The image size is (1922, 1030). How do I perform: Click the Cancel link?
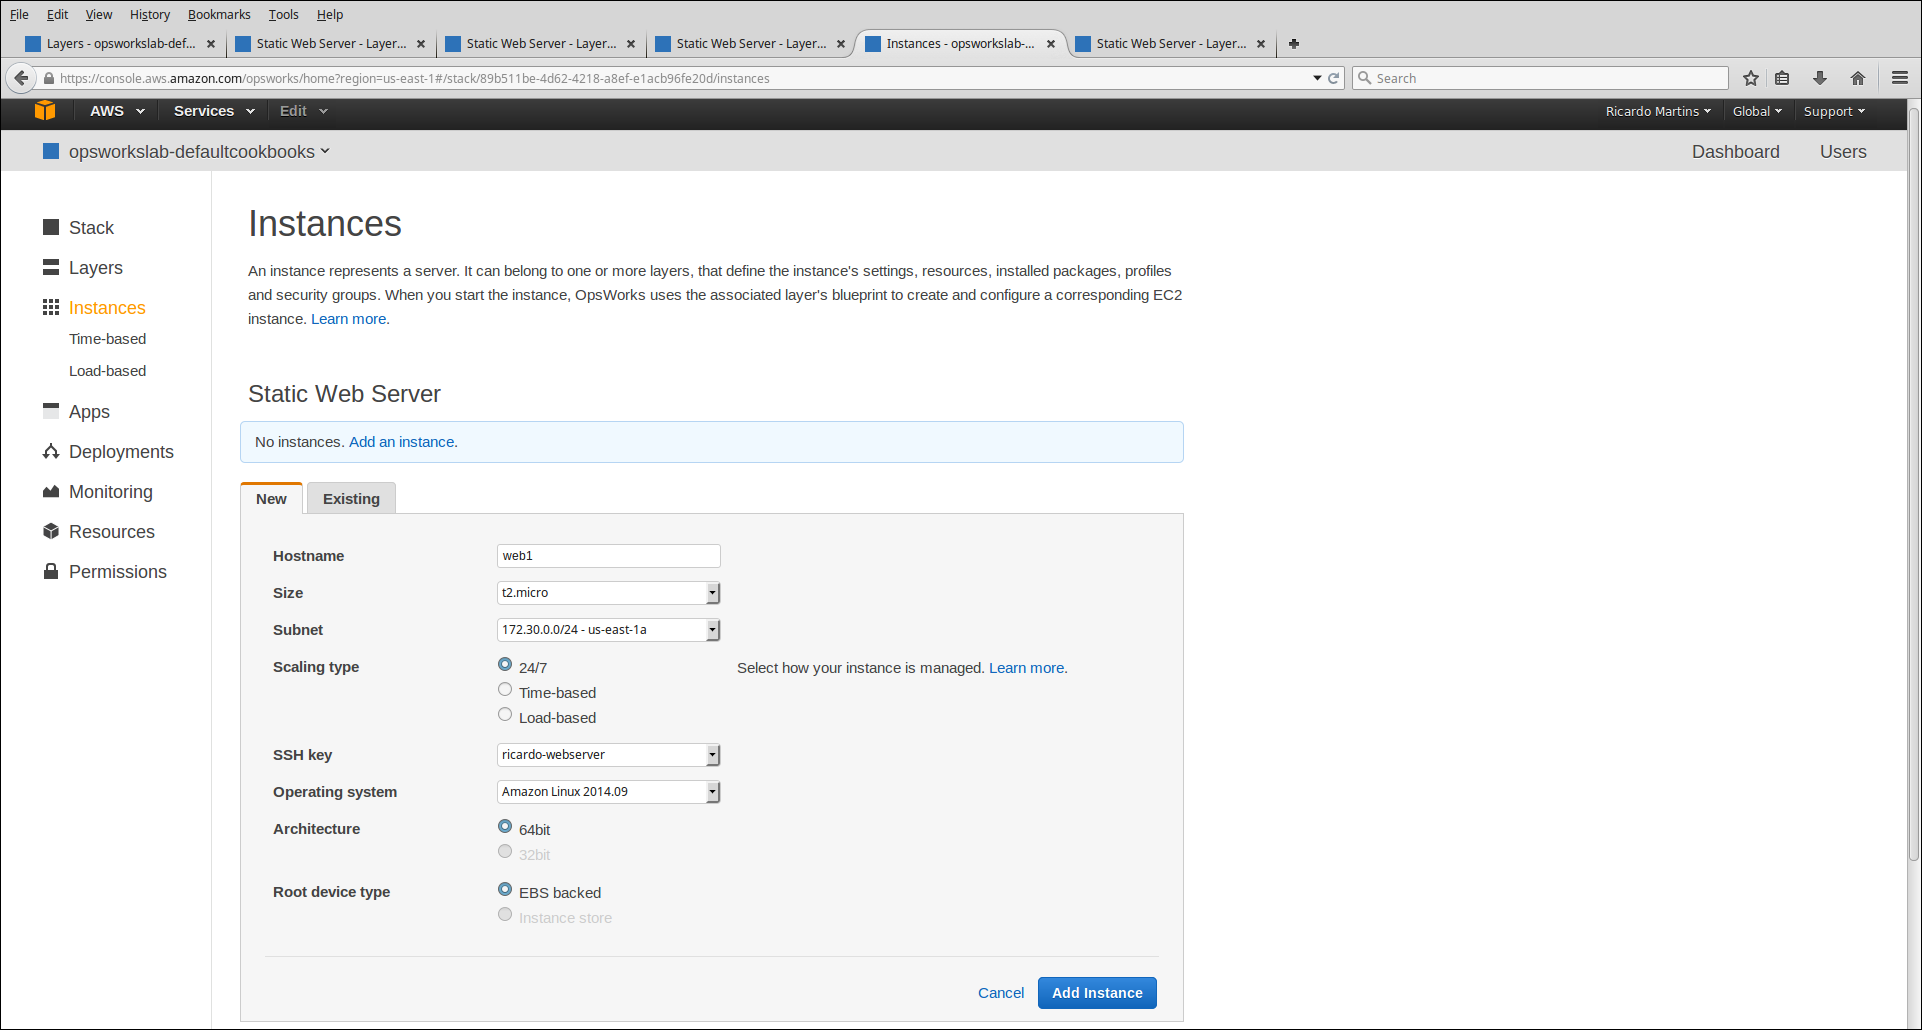1000,993
